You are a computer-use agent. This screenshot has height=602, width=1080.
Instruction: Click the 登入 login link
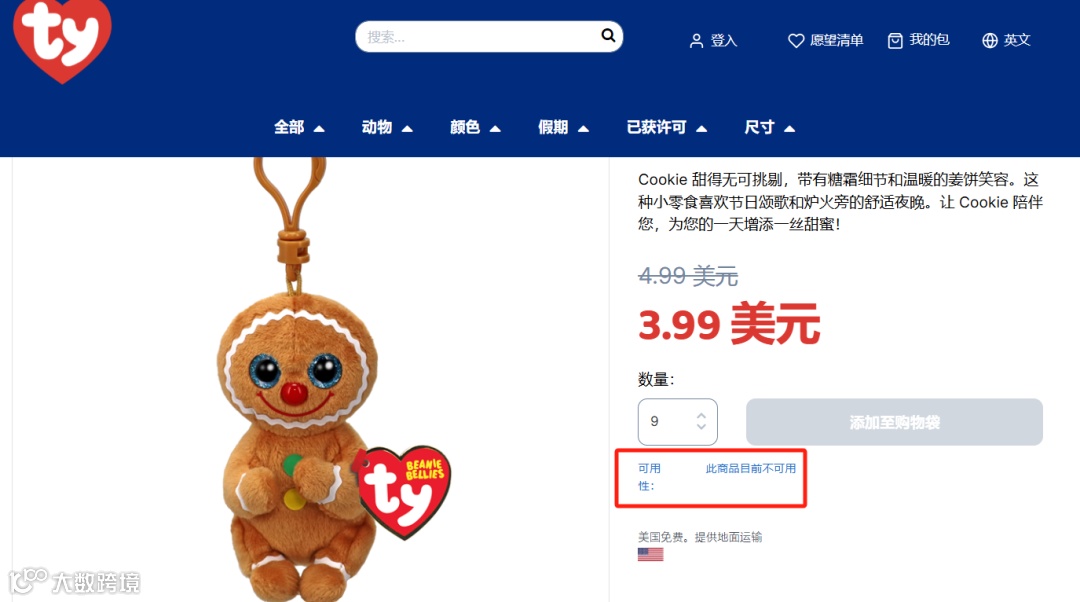point(723,41)
